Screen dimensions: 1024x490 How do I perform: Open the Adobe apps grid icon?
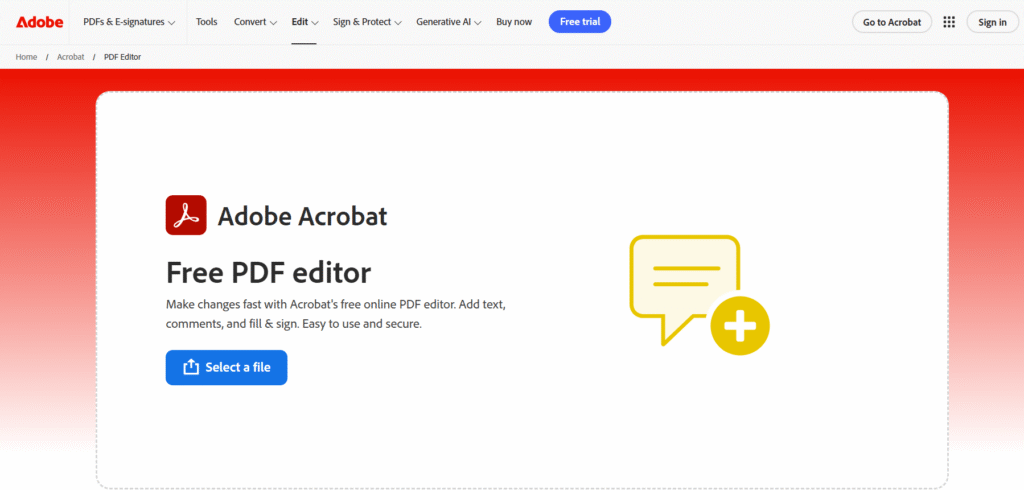click(949, 22)
